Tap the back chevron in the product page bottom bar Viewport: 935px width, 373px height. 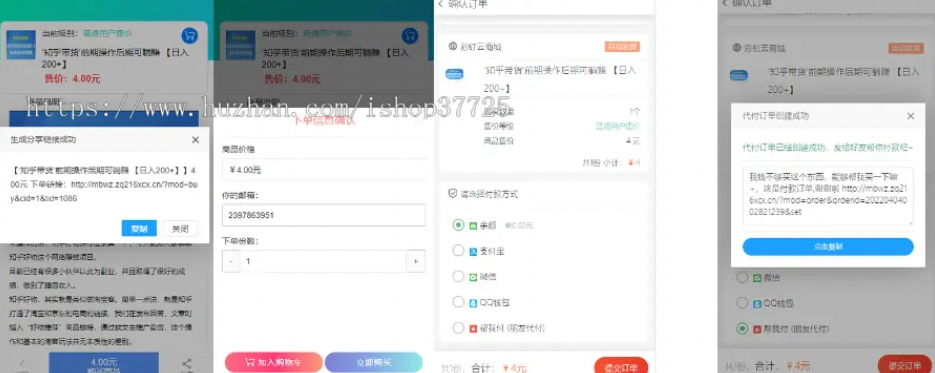click(22, 362)
